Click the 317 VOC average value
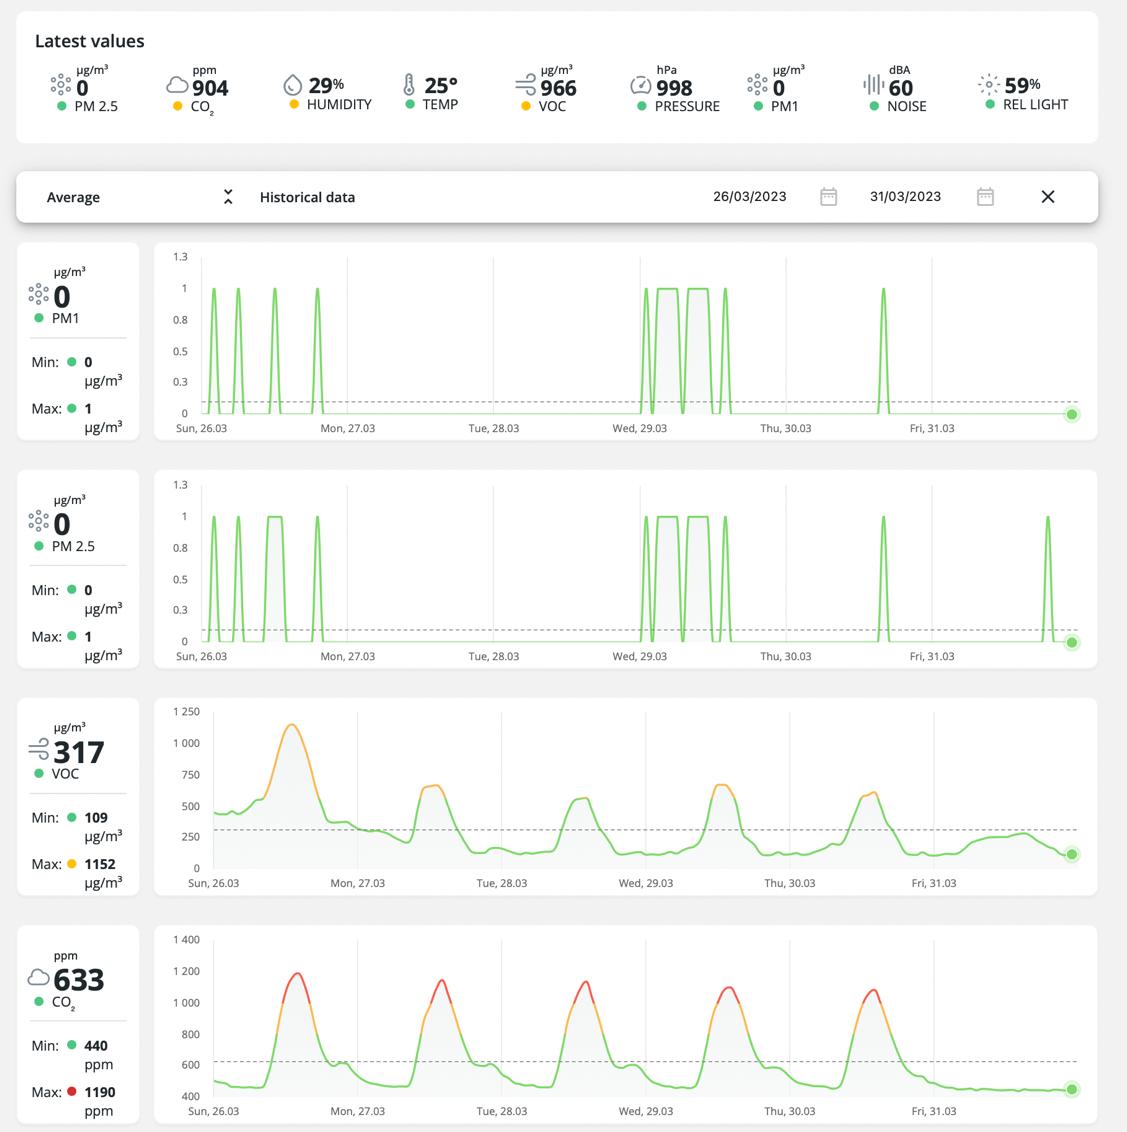 (x=79, y=752)
